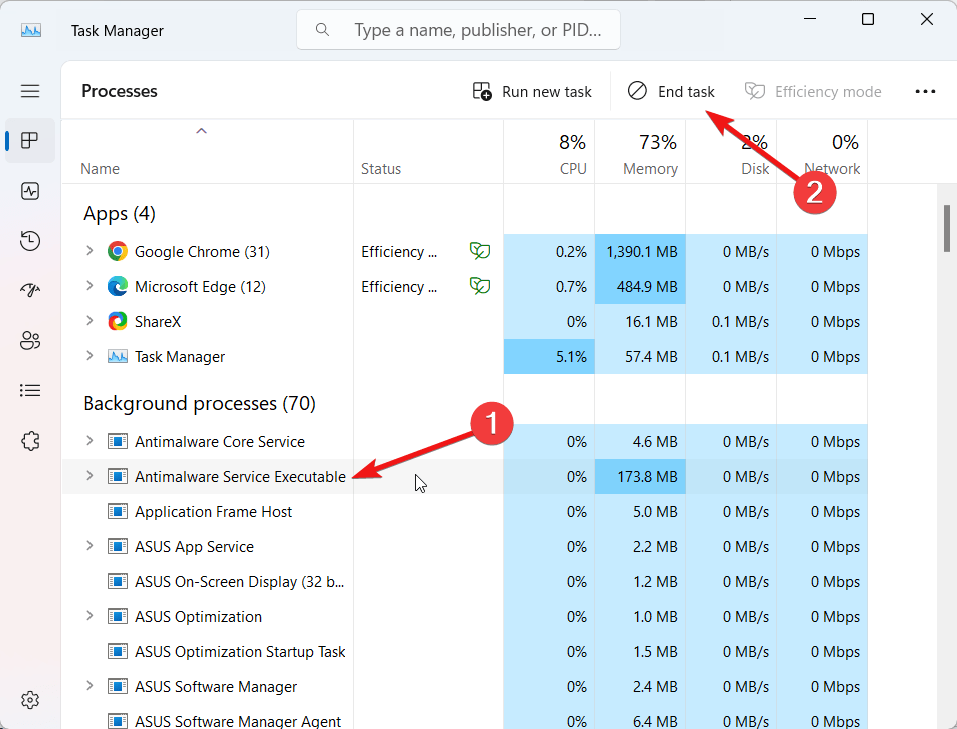Expand the ShareX process group

[x=90, y=321]
